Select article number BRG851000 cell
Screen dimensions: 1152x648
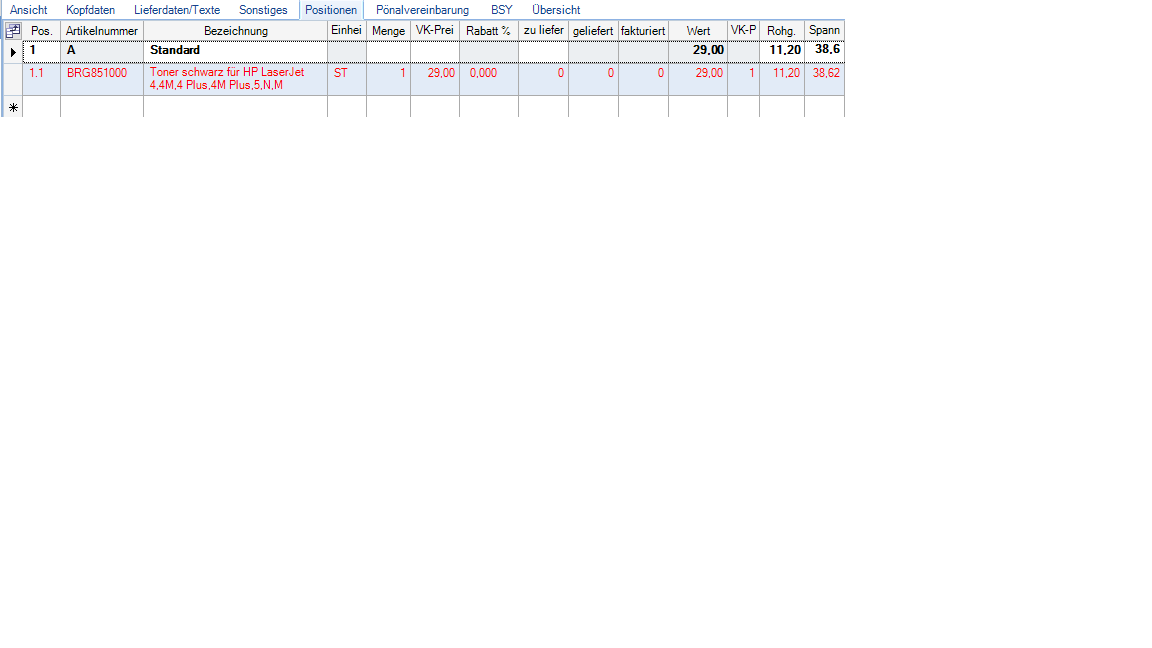pos(97,73)
